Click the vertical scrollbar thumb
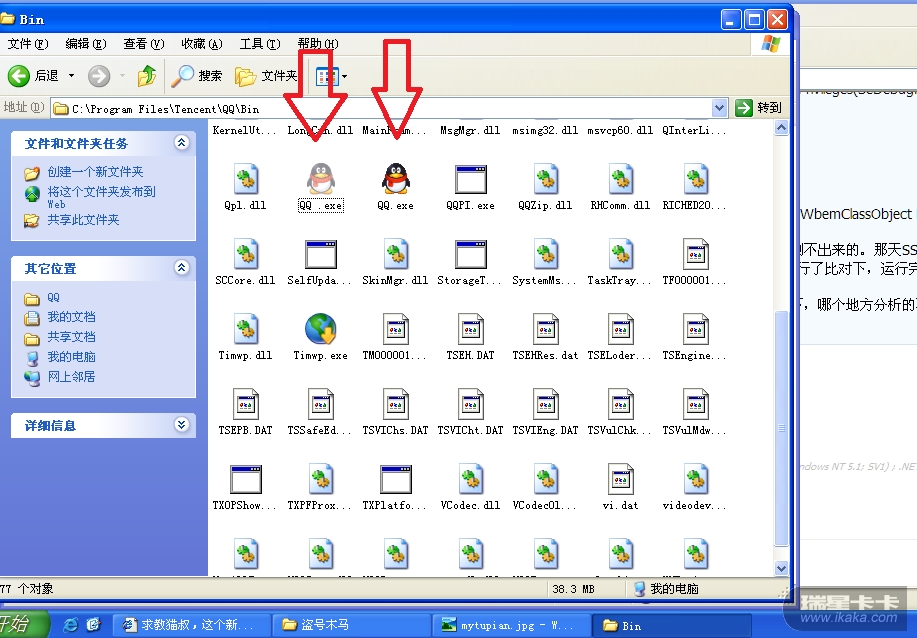Screen dimensions: 917x638 point(781,428)
